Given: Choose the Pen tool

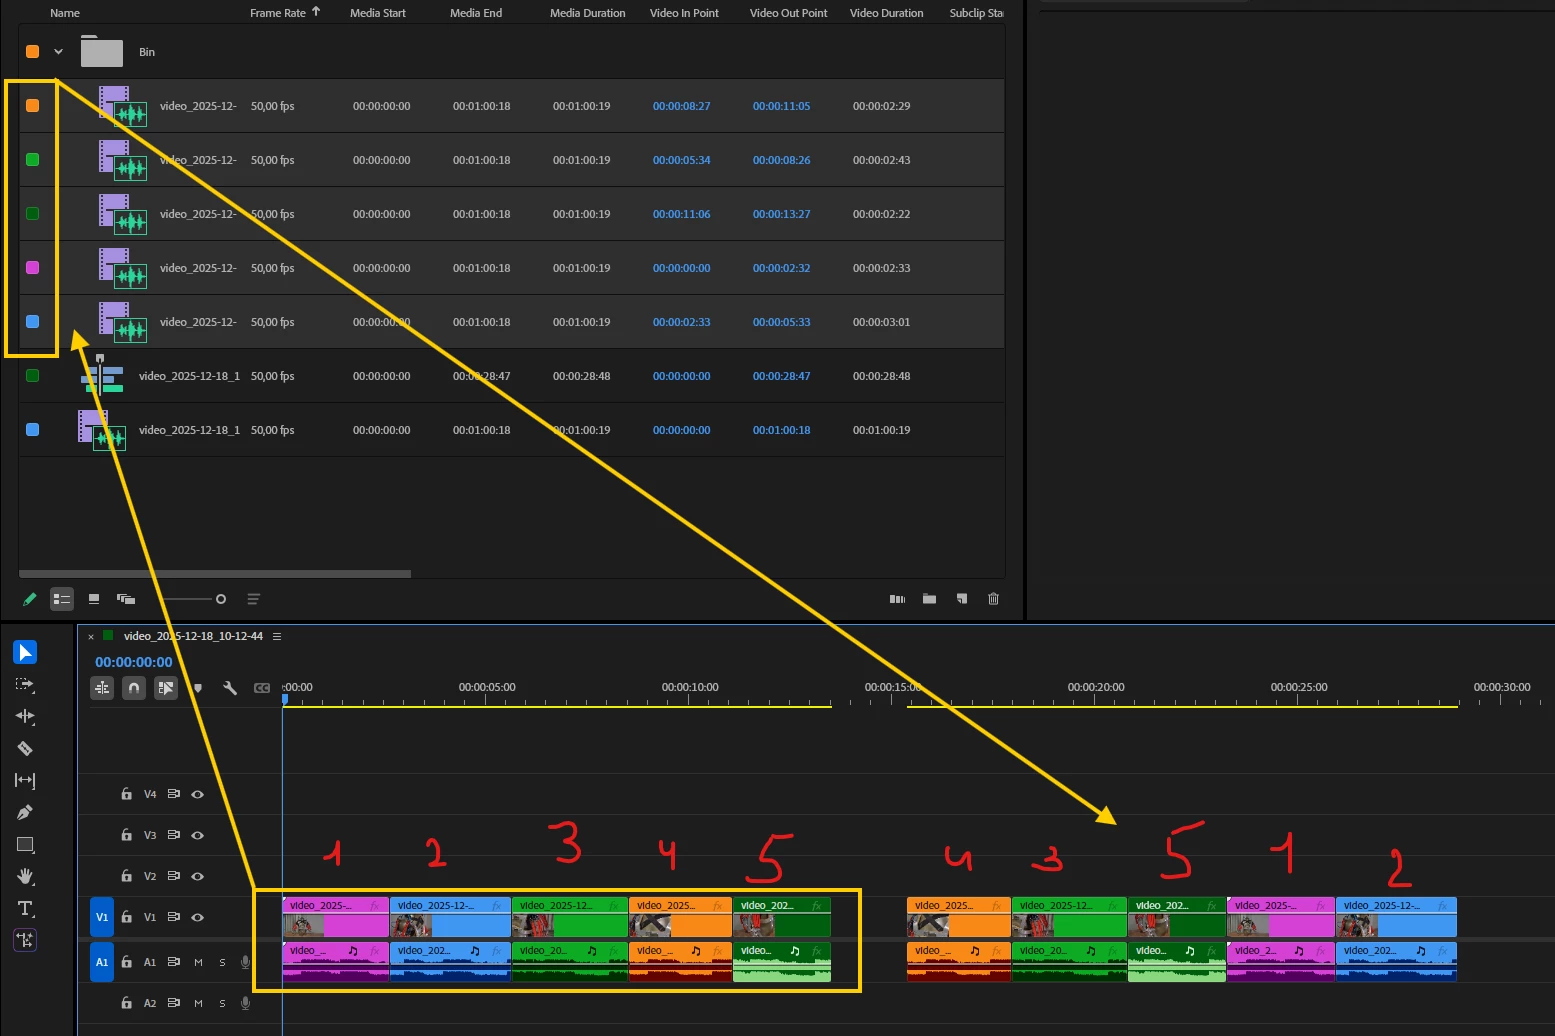Looking at the screenshot, I should tap(25, 812).
